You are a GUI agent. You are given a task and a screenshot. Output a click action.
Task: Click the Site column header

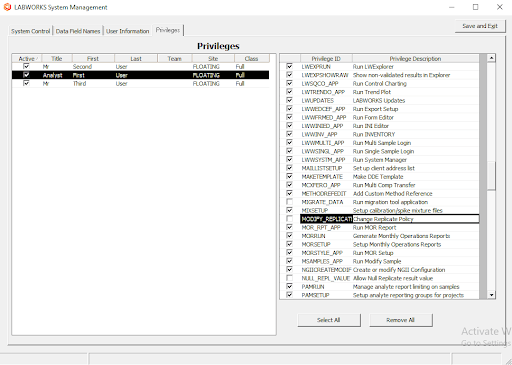pos(213,59)
